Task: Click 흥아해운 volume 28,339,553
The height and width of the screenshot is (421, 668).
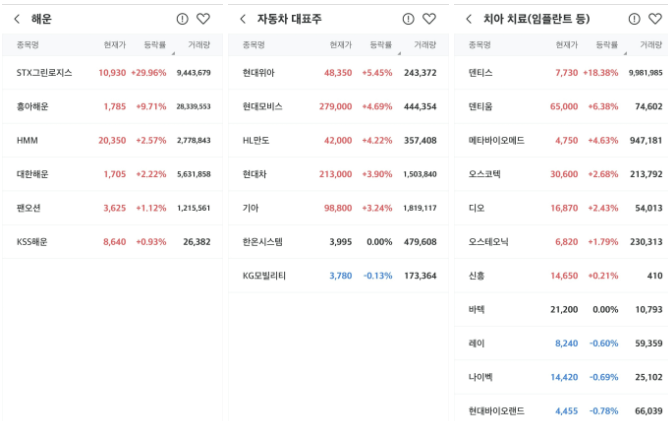Action: click(x=194, y=107)
